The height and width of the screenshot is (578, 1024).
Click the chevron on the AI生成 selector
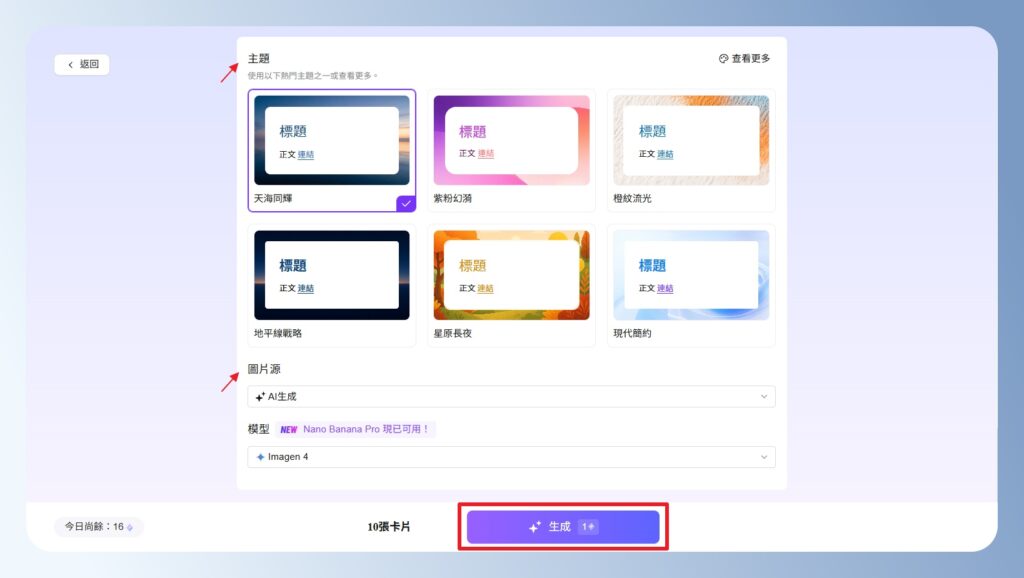tap(763, 396)
